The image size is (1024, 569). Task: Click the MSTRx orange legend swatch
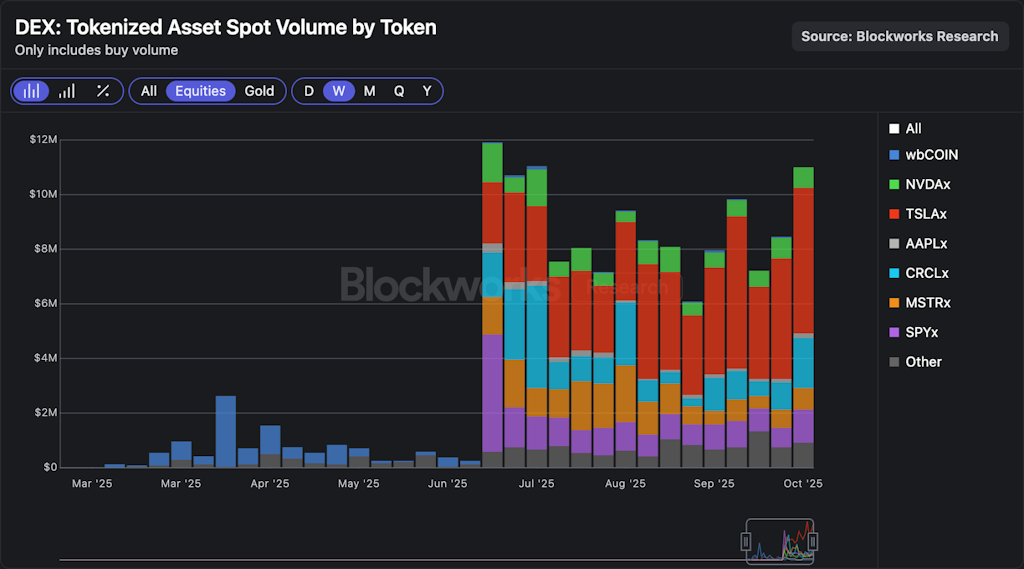(x=894, y=303)
